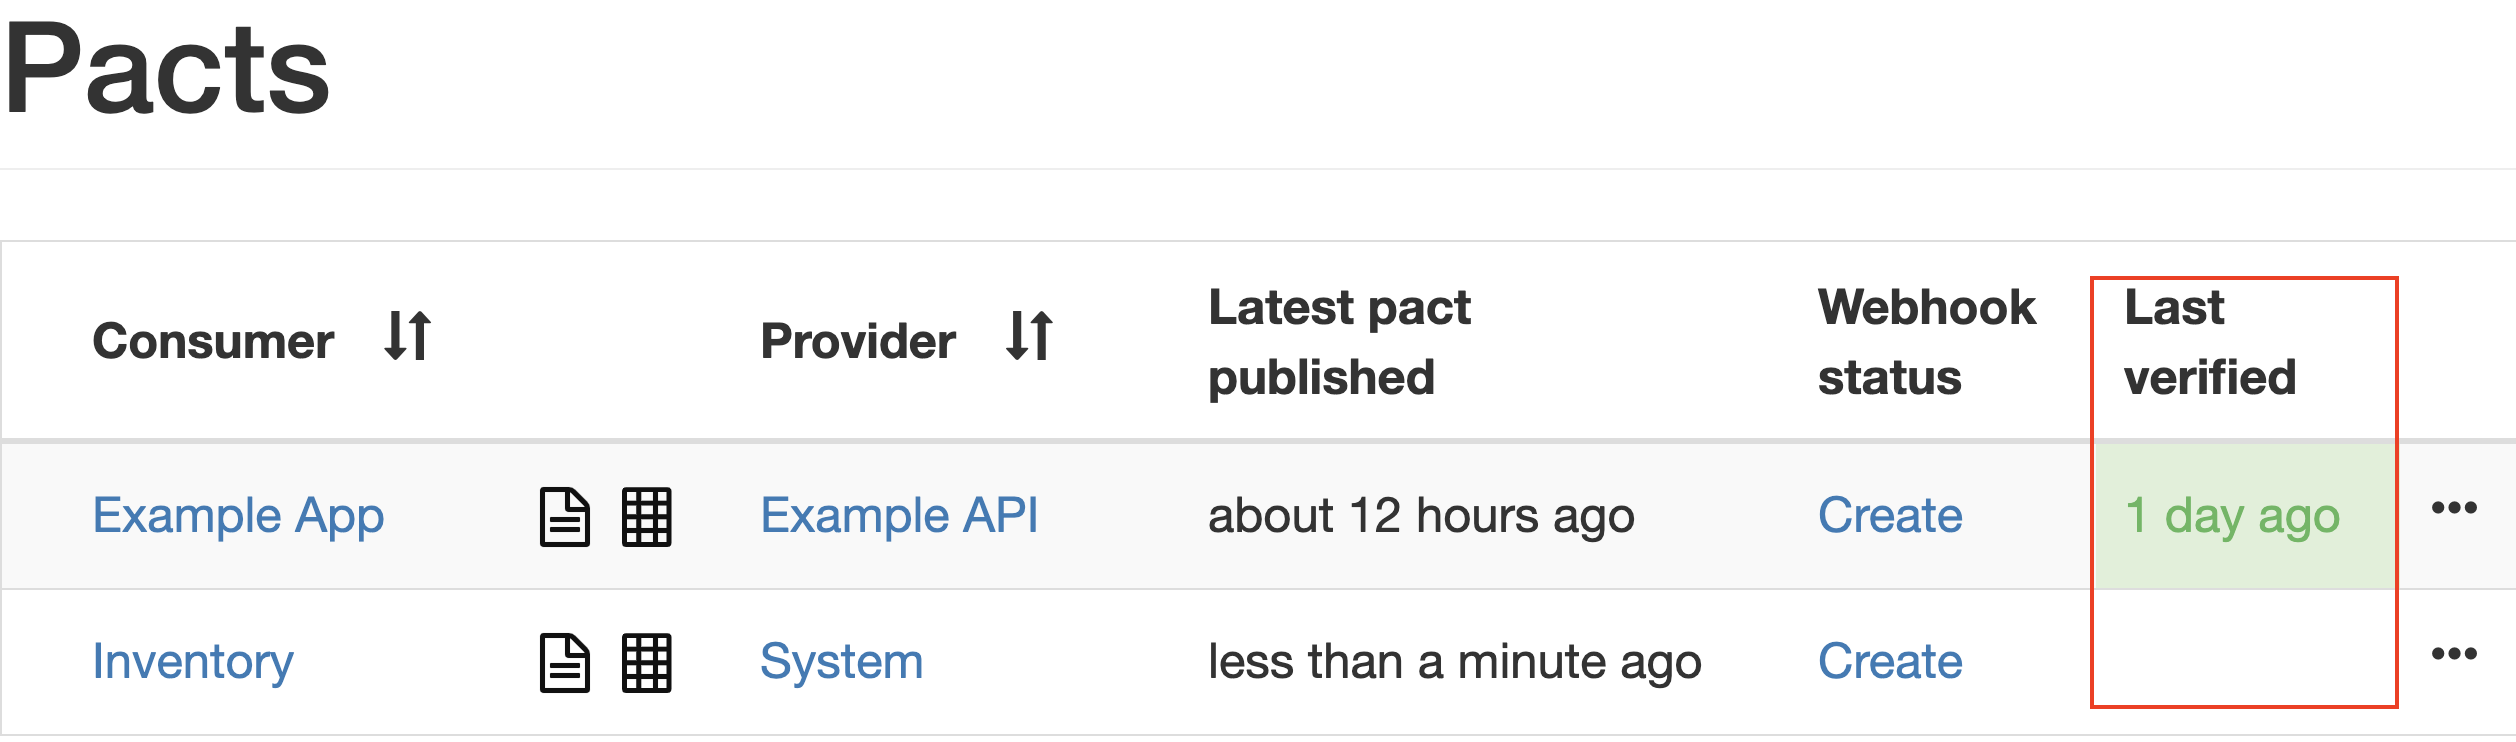Screen dimensions: 2516x742
Task: Open pact document icon for Inventory
Action: tap(565, 663)
